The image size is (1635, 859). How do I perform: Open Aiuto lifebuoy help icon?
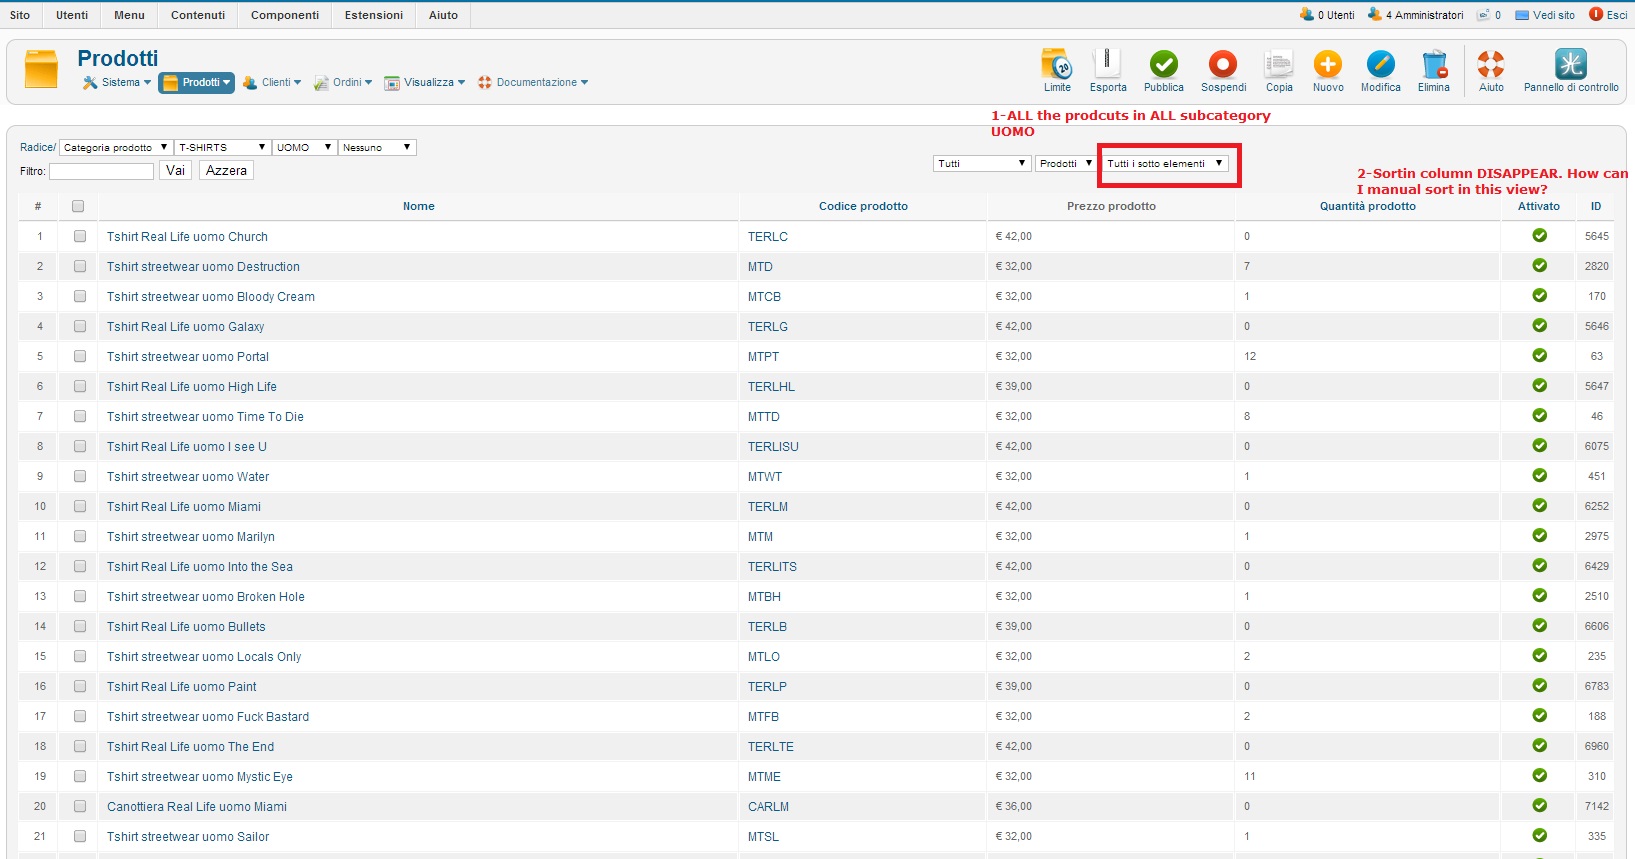[x=1490, y=65]
